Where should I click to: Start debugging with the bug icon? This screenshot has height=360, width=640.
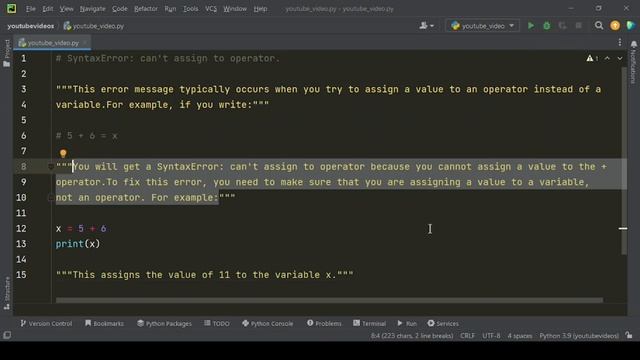pos(547,26)
